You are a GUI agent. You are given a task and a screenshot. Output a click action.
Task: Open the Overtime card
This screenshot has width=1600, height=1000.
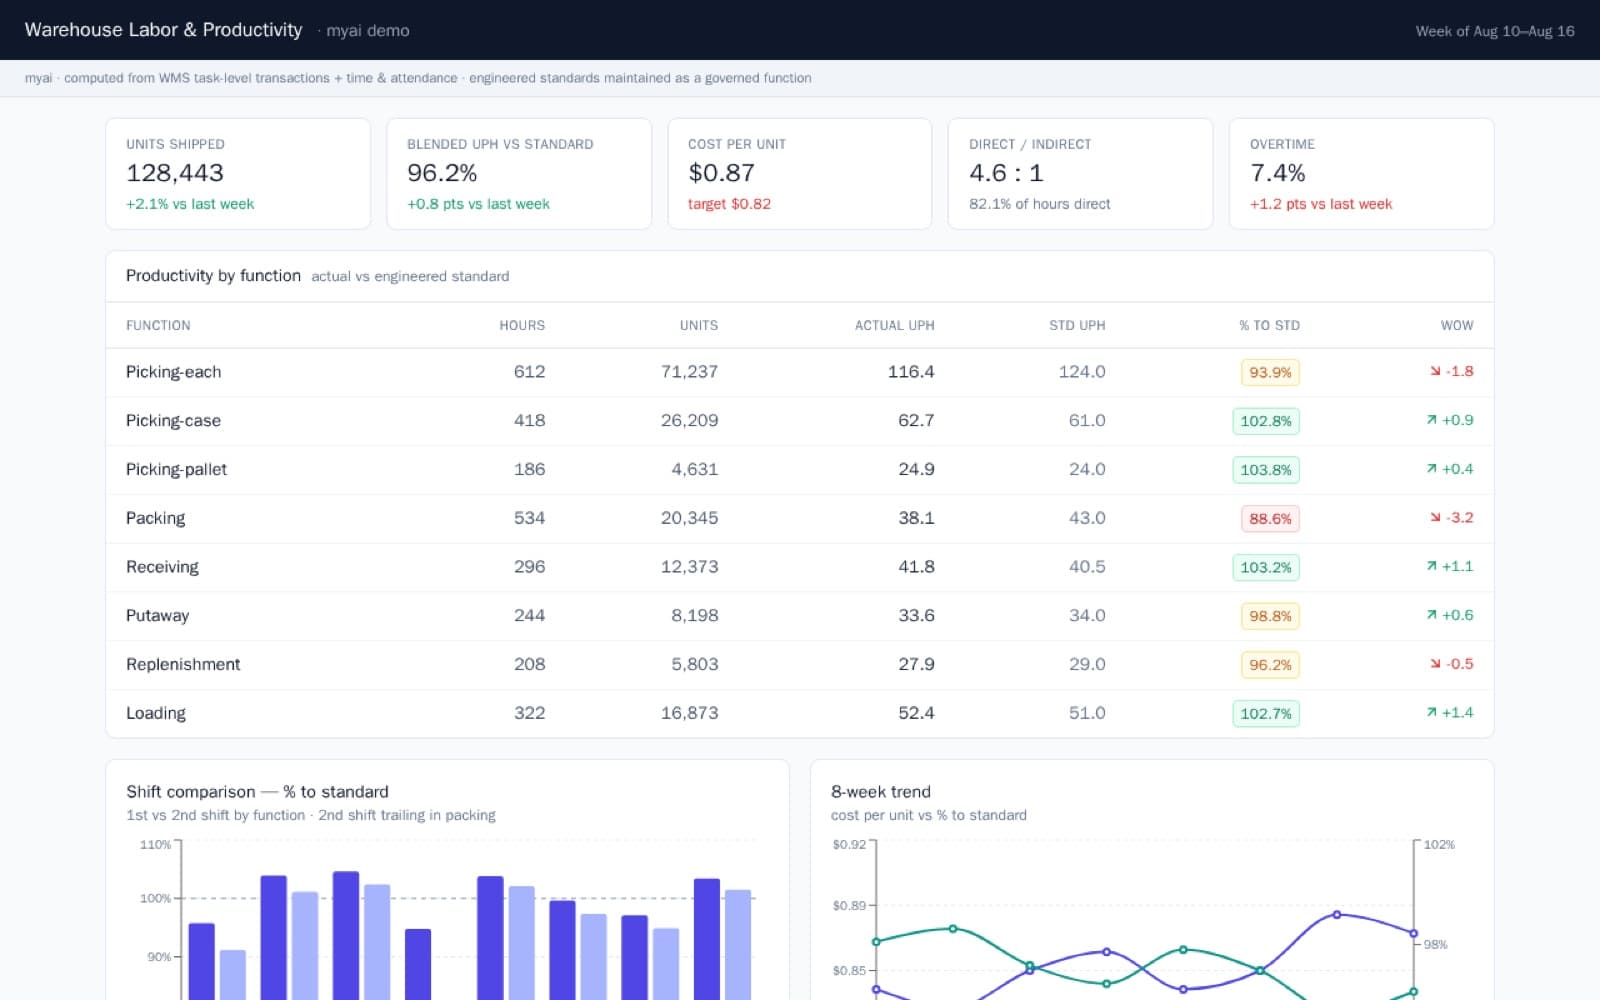click(1362, 174)
